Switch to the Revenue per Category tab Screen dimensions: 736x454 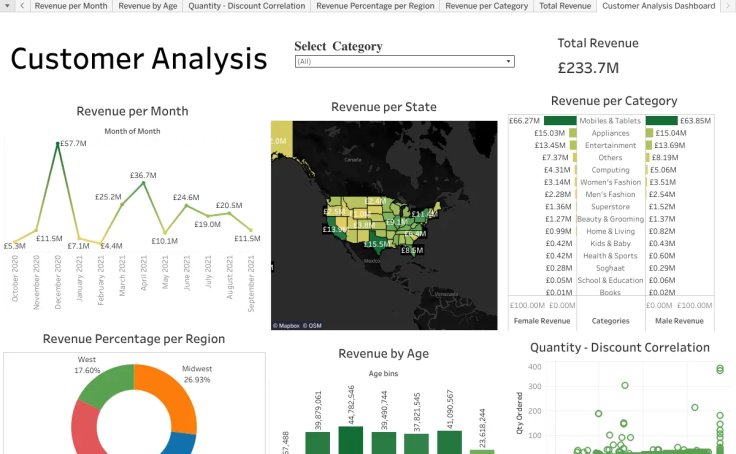coord(487,6)
